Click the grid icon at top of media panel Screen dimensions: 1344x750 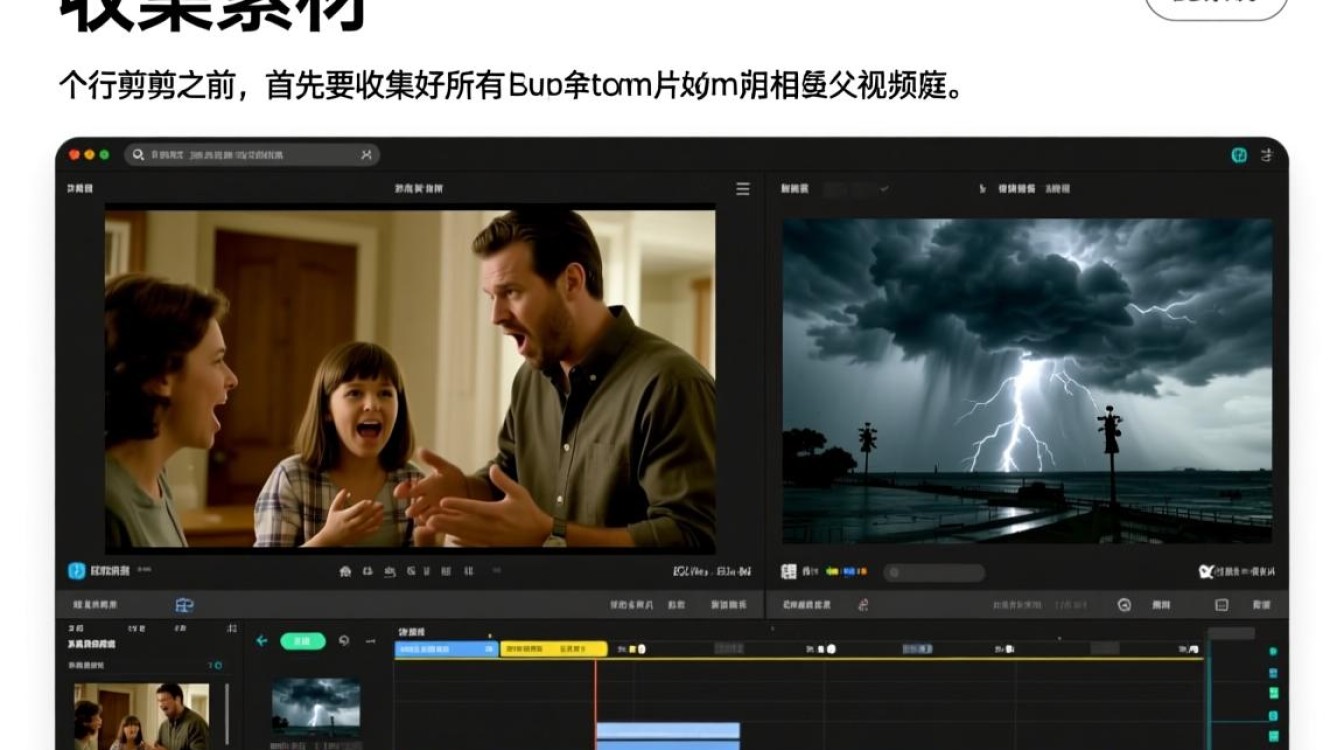[232, 629]
